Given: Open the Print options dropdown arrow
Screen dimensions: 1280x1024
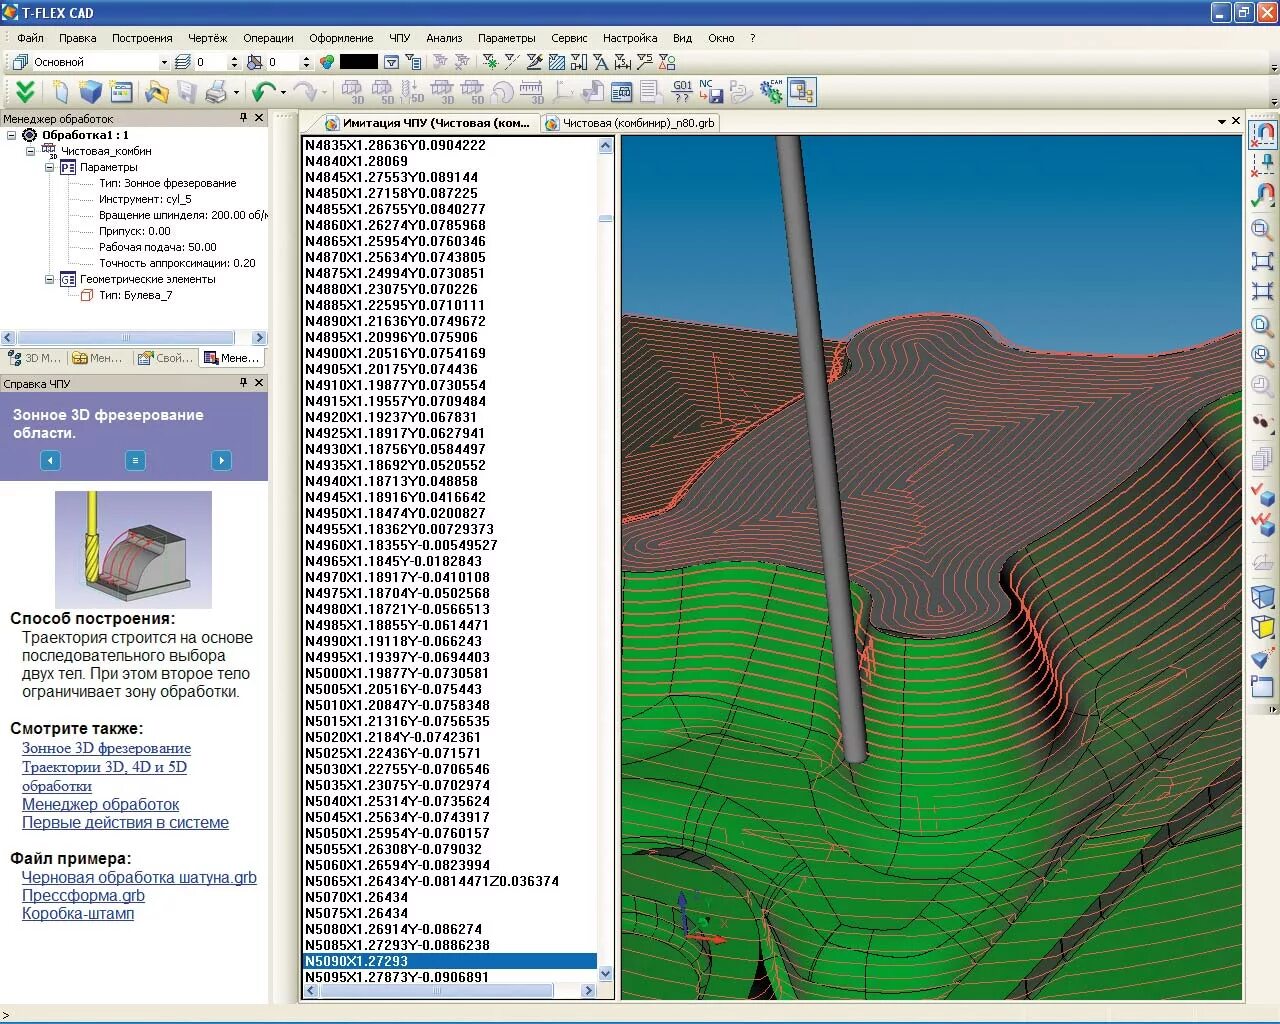Looking at the screenshot, I should tap(236, 92).
